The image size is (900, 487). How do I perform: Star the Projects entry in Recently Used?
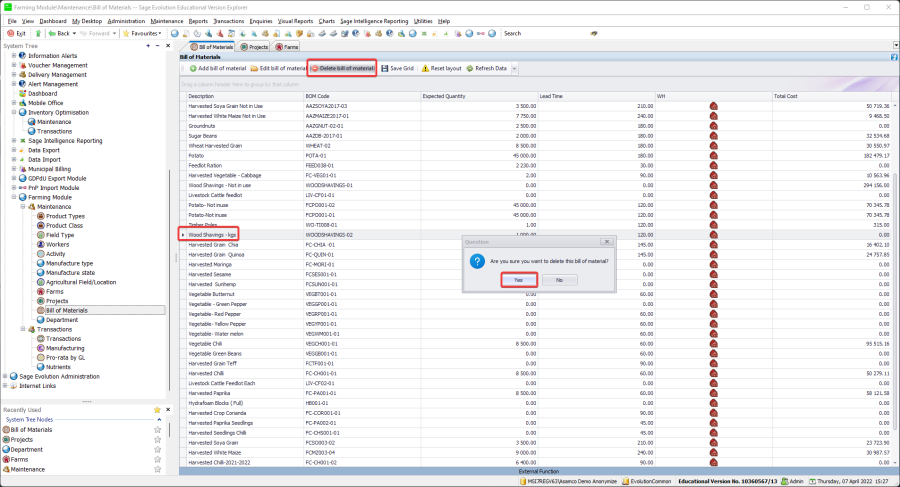point(157,439)
